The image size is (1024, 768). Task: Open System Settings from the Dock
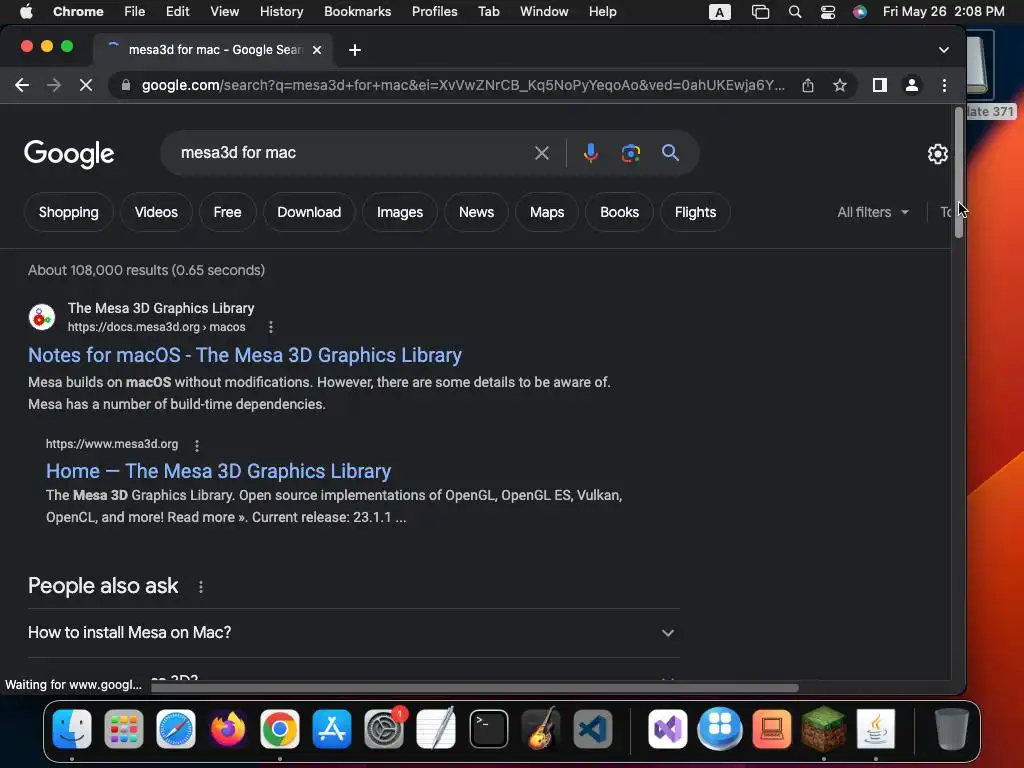384,729
